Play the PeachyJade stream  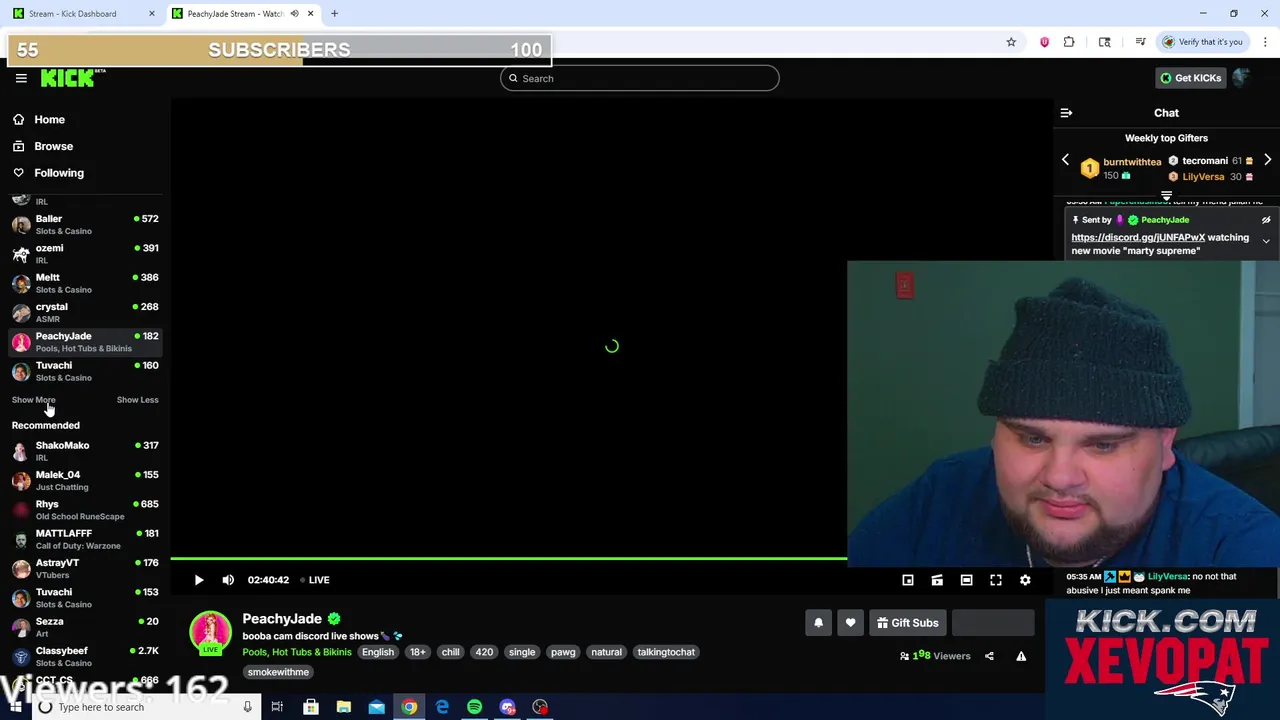coord(198,580)
